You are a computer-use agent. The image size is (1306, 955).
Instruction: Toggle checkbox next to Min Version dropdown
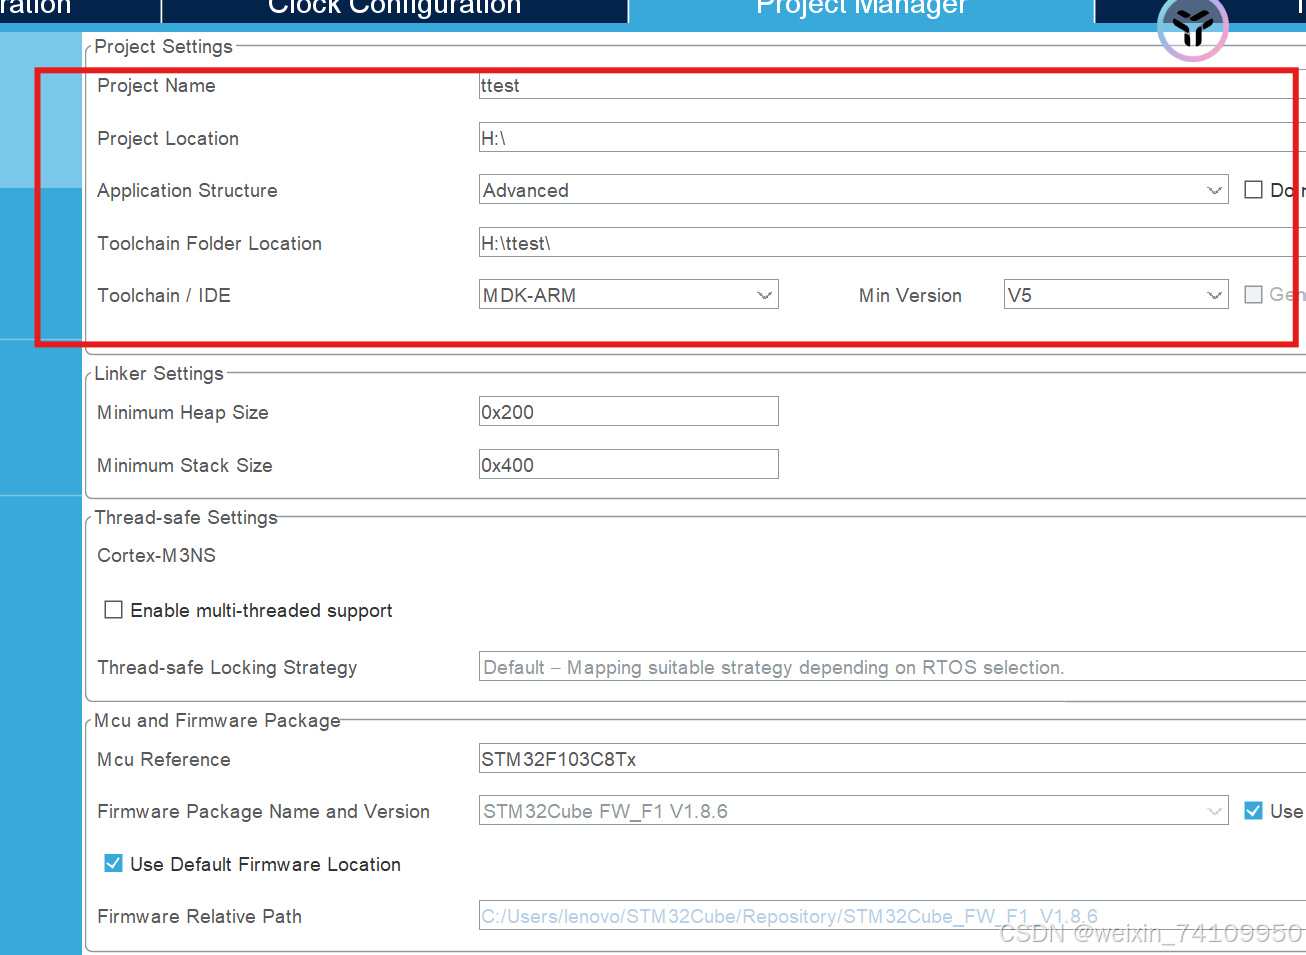pos(1253,295)
